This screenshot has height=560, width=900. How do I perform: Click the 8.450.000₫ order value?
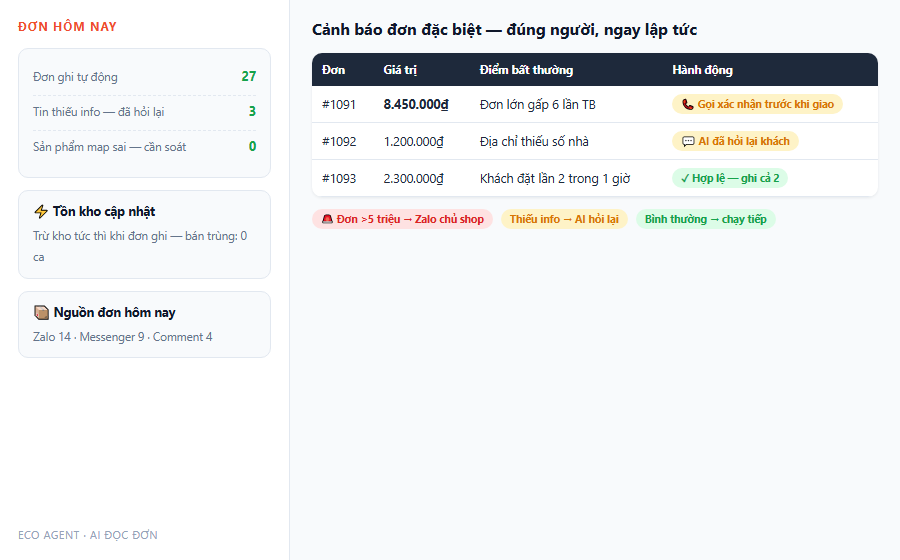[x=416, y=104]
